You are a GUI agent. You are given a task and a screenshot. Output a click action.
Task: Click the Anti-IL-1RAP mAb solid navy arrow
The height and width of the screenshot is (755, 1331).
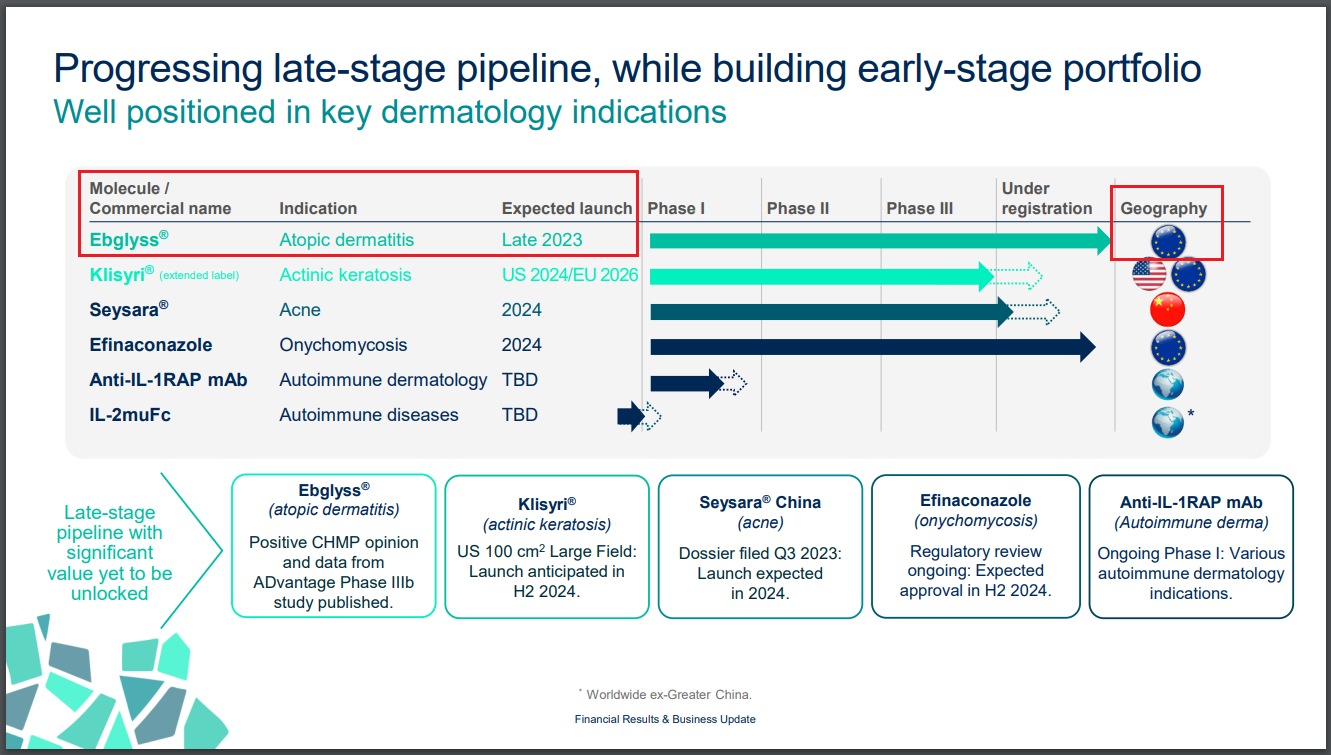coord(686,383)
